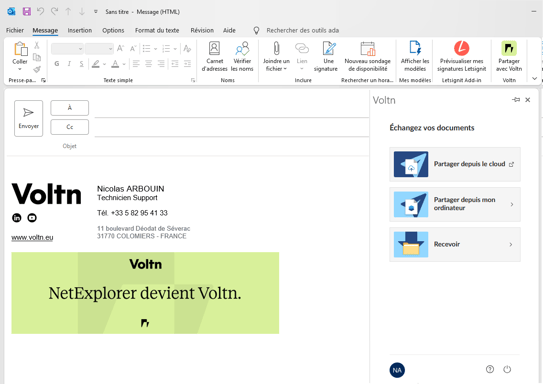Screen dimensions: 543x384
Task: Increase the paragraph indent
Action: (x=187, y=64)
